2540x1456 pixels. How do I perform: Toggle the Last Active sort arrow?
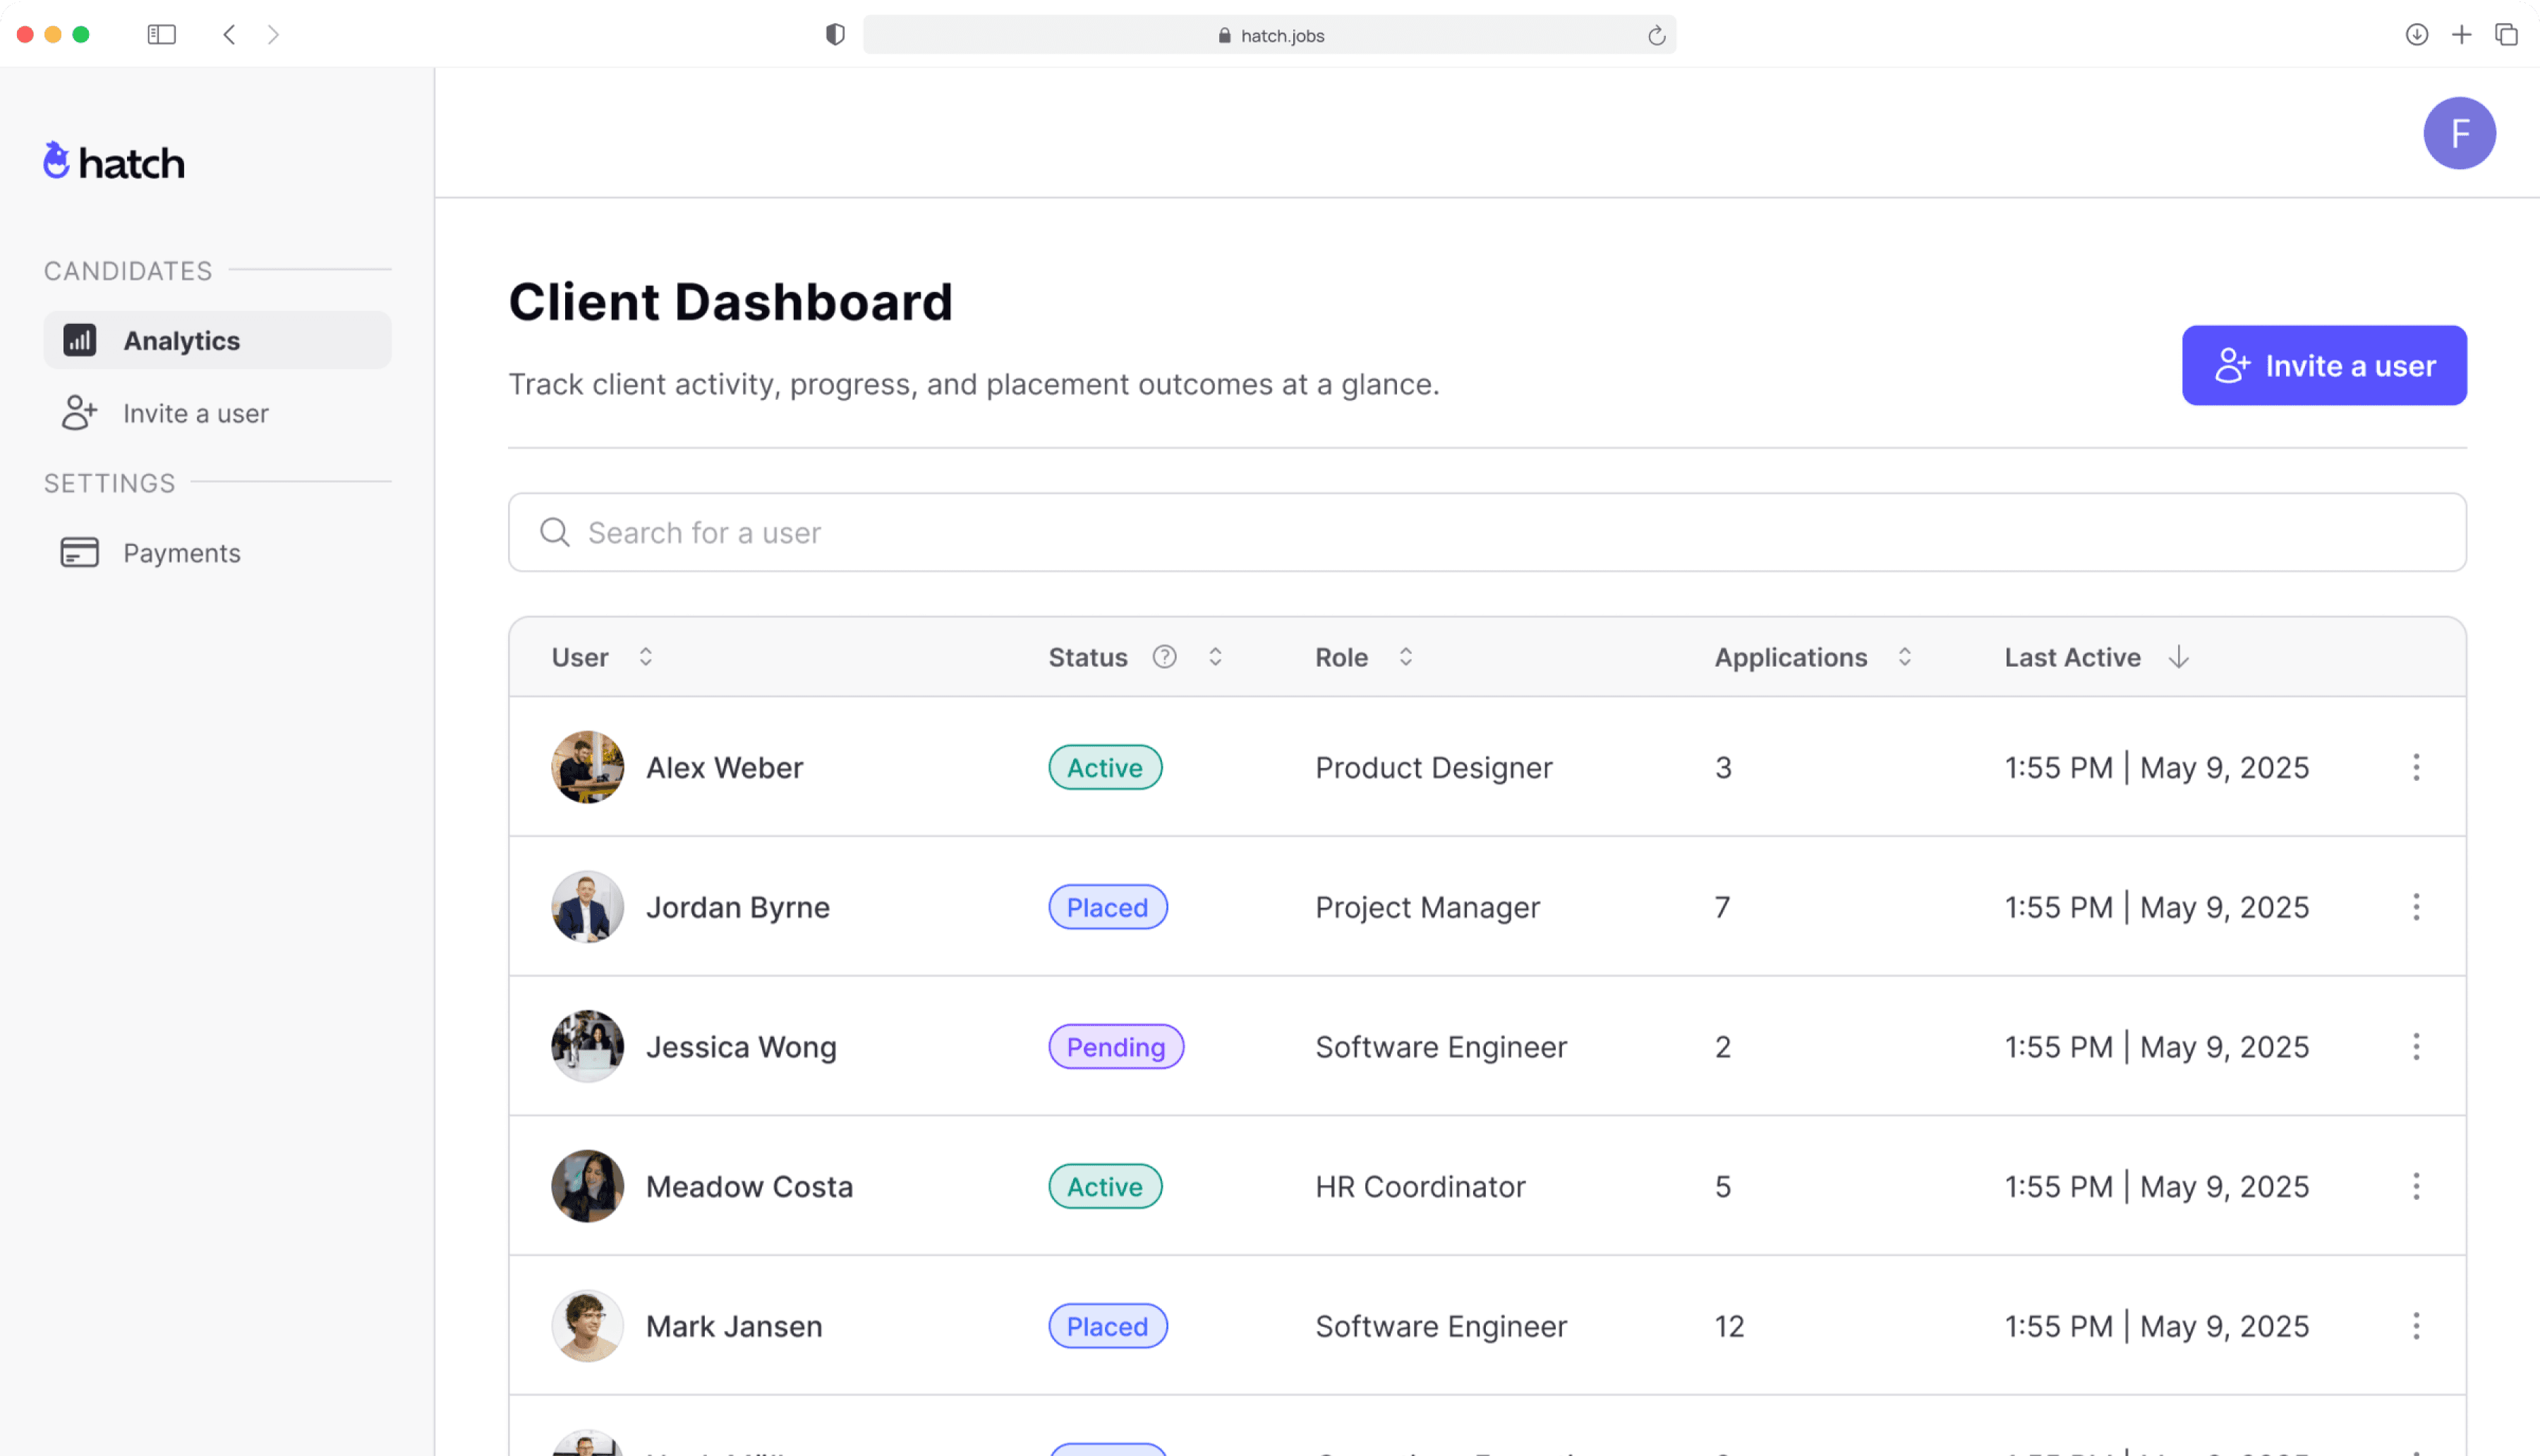(x=2178, y=657)
